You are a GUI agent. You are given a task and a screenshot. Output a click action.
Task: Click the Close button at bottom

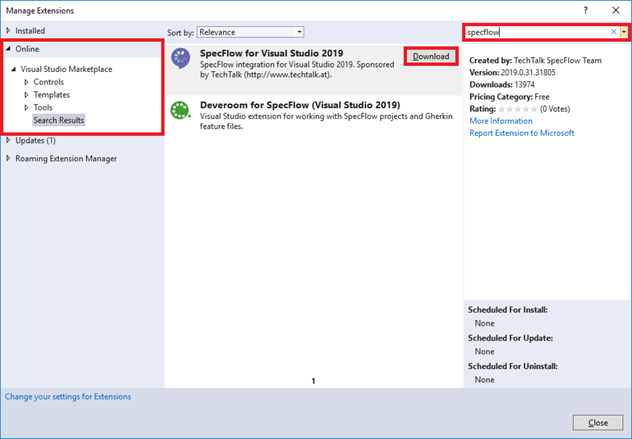coord(598,422)
